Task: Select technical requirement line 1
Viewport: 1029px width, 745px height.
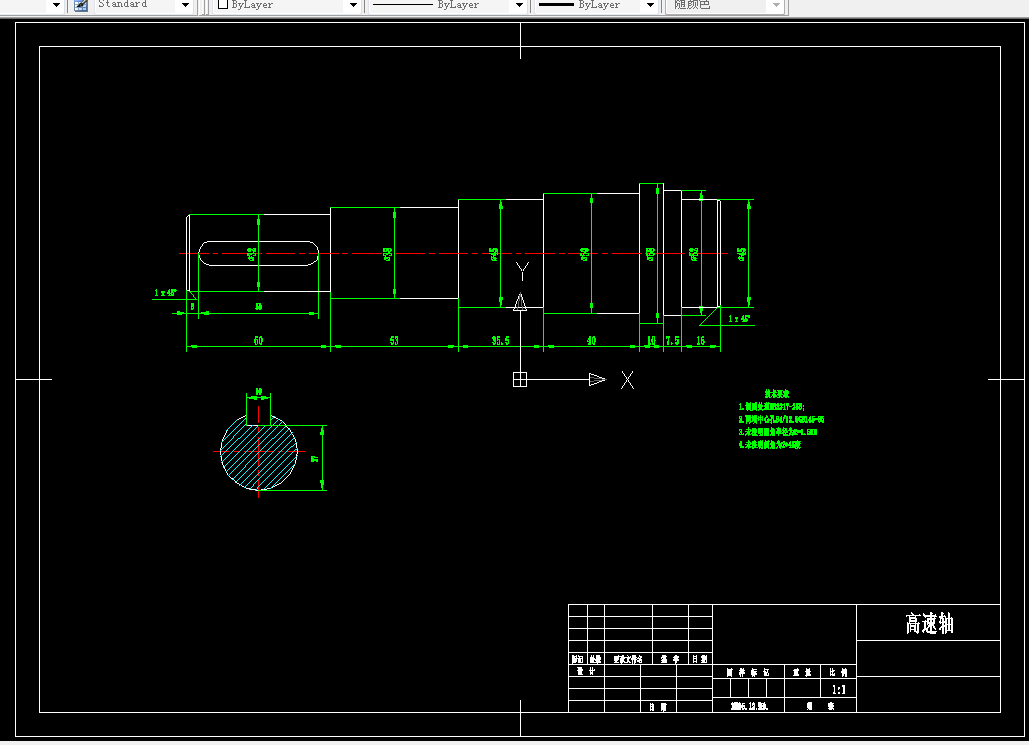Action: (x=772, y=407)
